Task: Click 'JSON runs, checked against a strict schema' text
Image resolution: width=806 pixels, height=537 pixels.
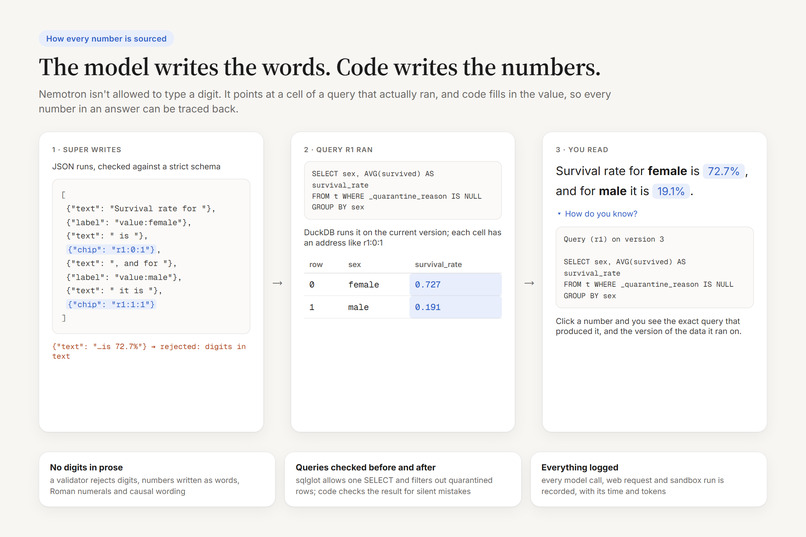Action: pyautogui.click(x=136, y=166)
